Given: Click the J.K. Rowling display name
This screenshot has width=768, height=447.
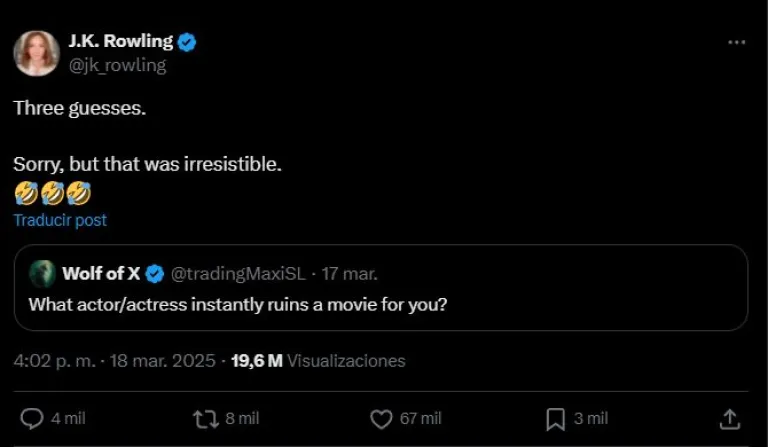Looking at the screenshot, I should [x=120, y=41].
